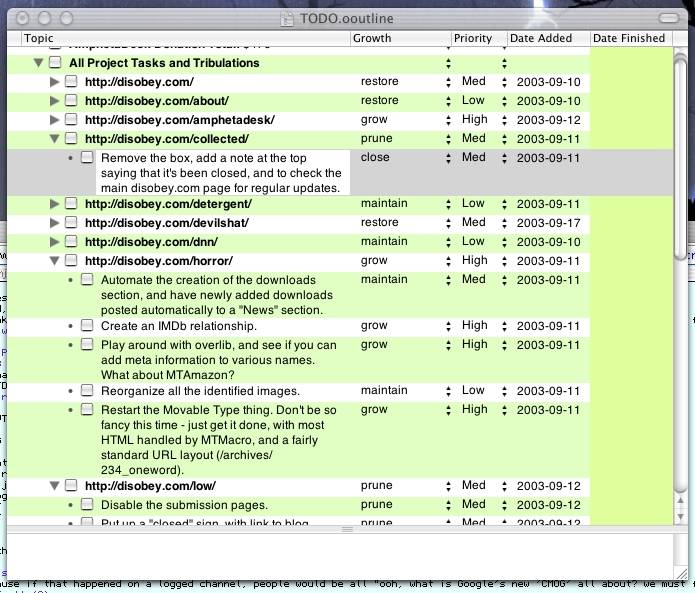
Task: Tick the Create an IMDb relationship checkbox
Action: [87, 326]
